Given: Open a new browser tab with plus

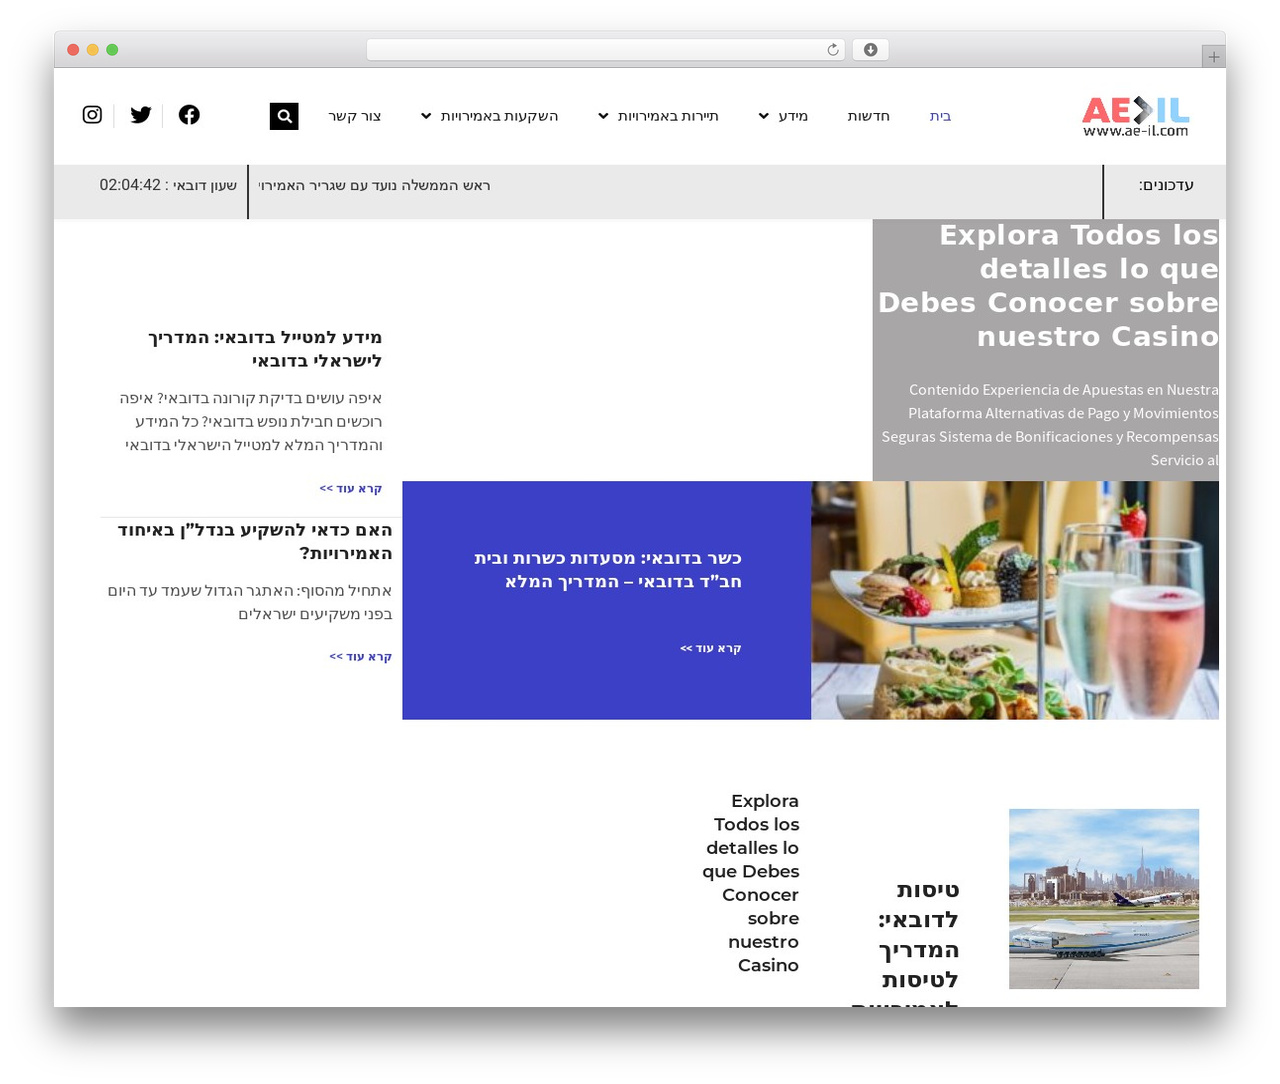Looking at the screenshot, I should tap(1213, 57).
